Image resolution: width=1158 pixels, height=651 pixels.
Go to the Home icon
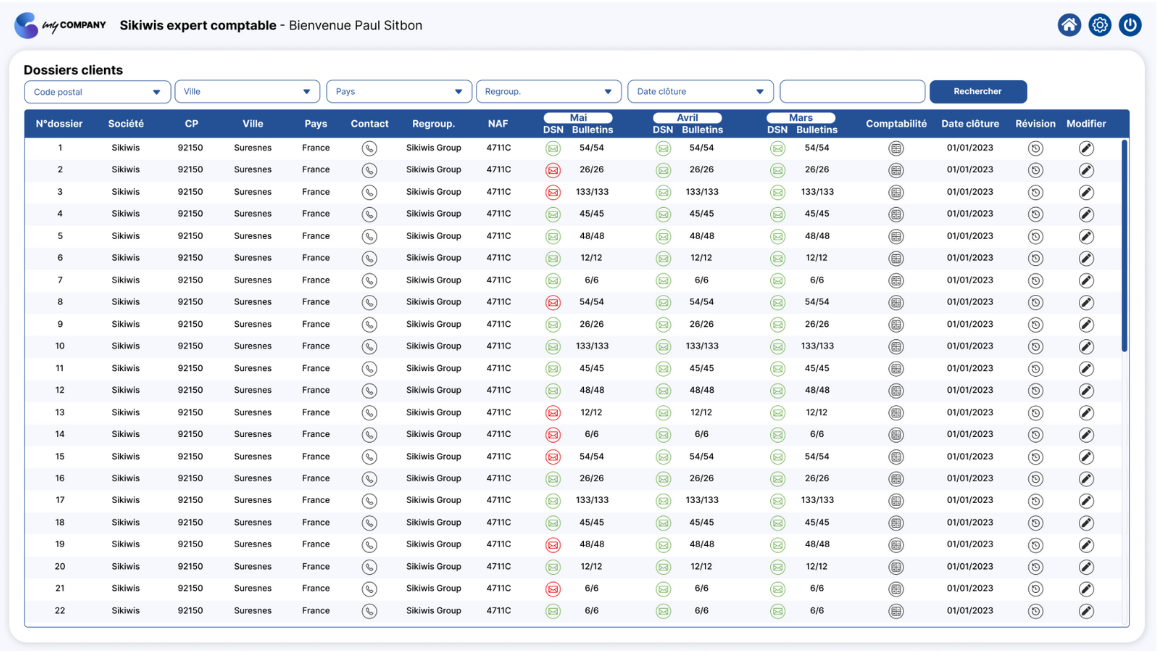point(1069,25)
